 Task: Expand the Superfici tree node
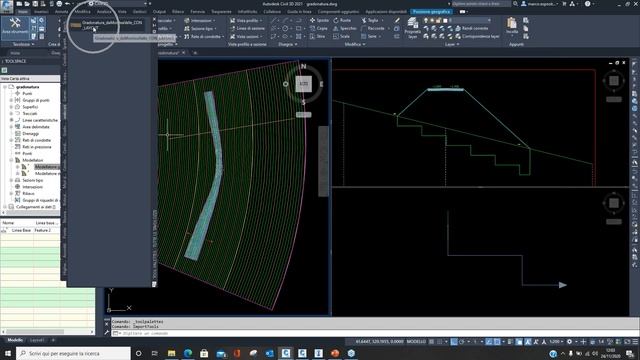[x=11, y=107]
